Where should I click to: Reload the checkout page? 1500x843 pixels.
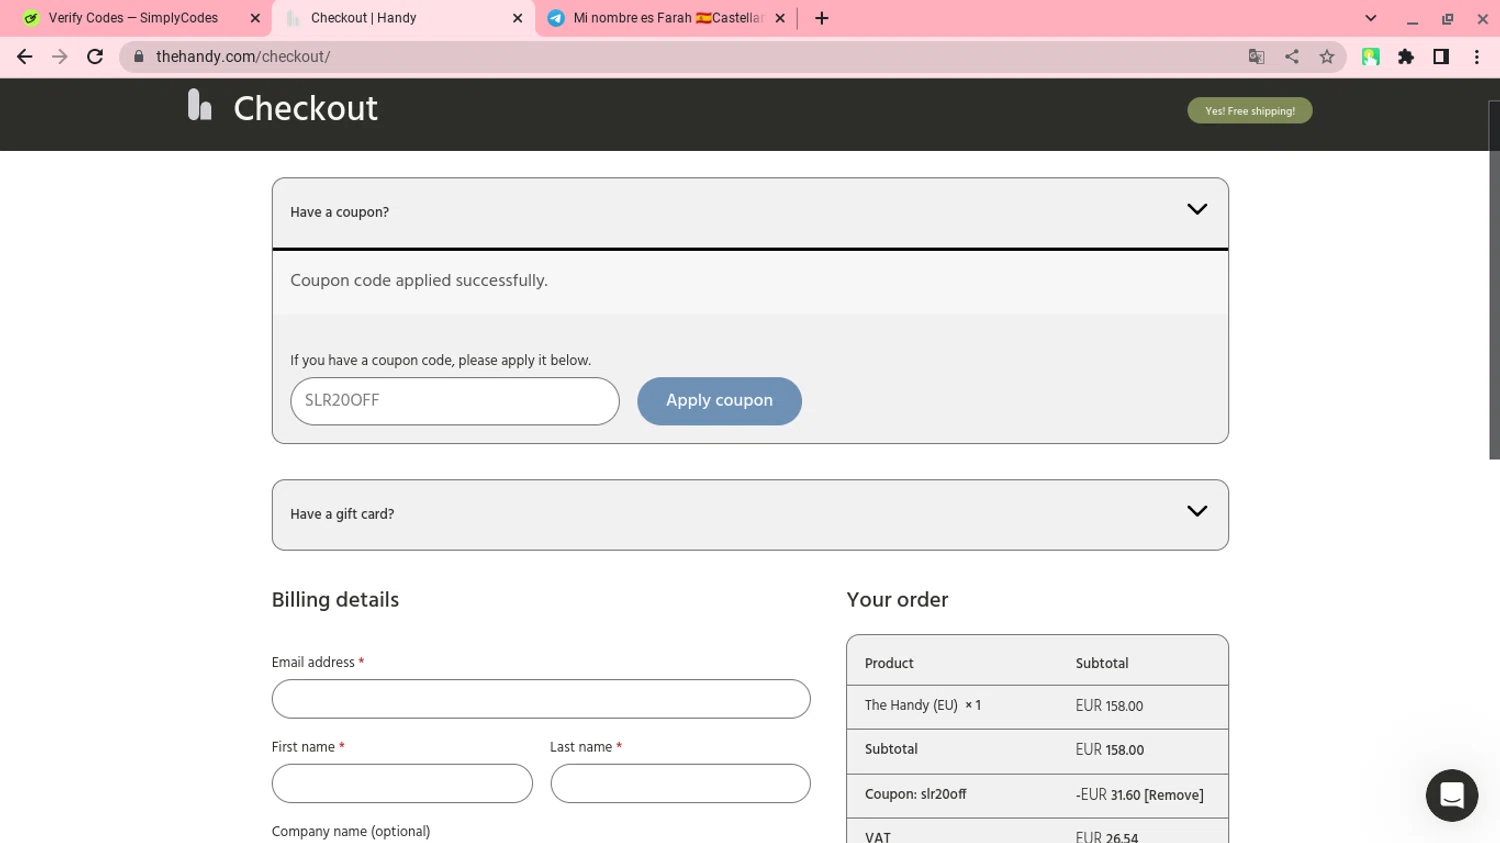point(95,57)
